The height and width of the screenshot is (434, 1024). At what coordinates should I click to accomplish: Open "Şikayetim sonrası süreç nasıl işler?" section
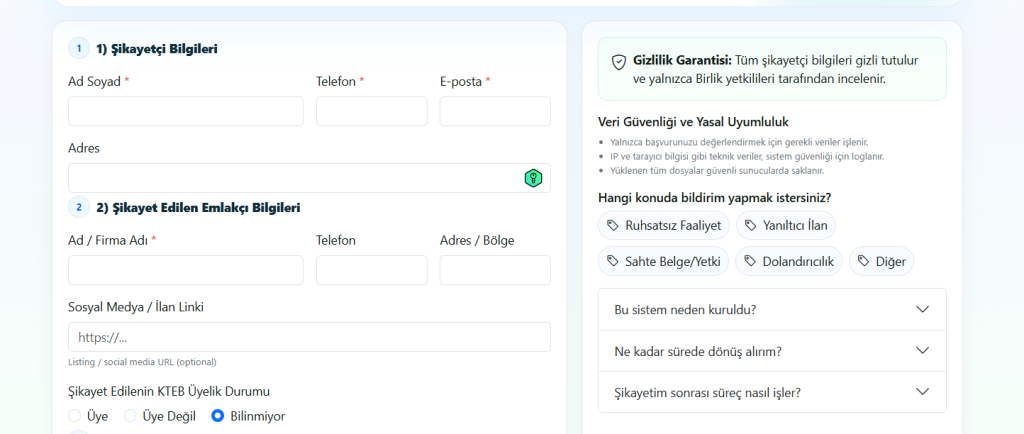point(771,392)
